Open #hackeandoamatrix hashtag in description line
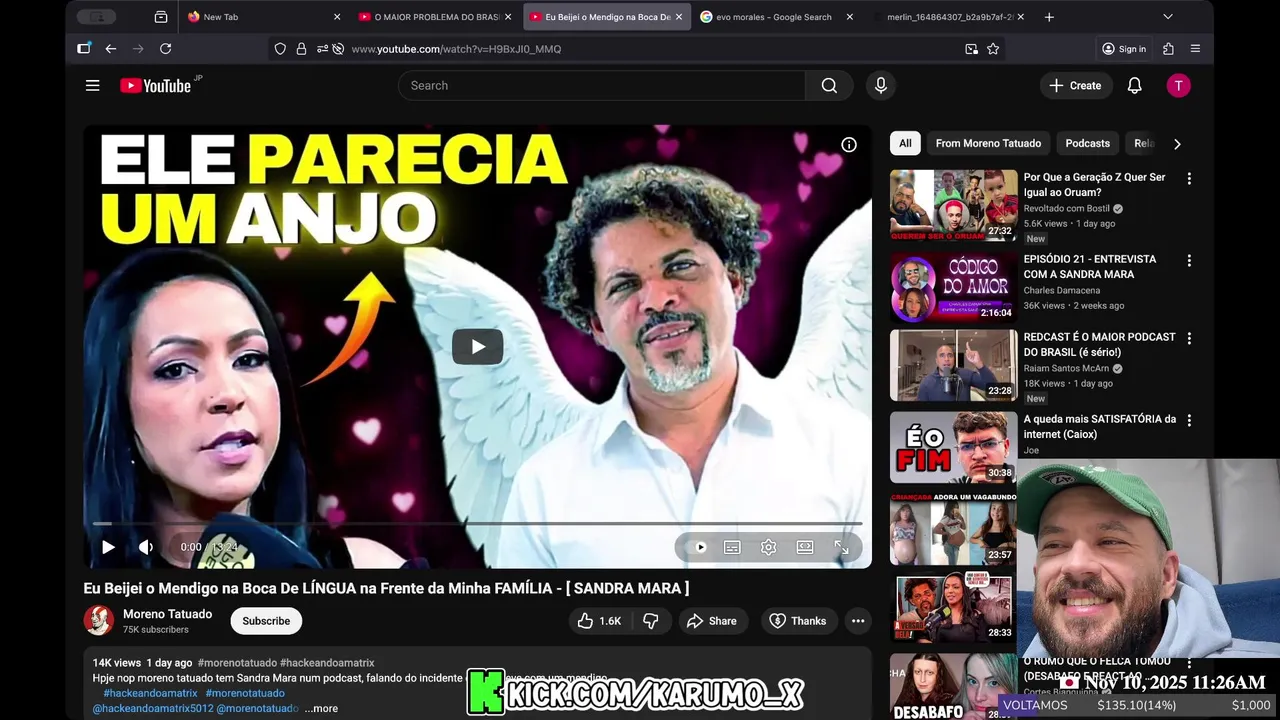 tap(150, 693)
